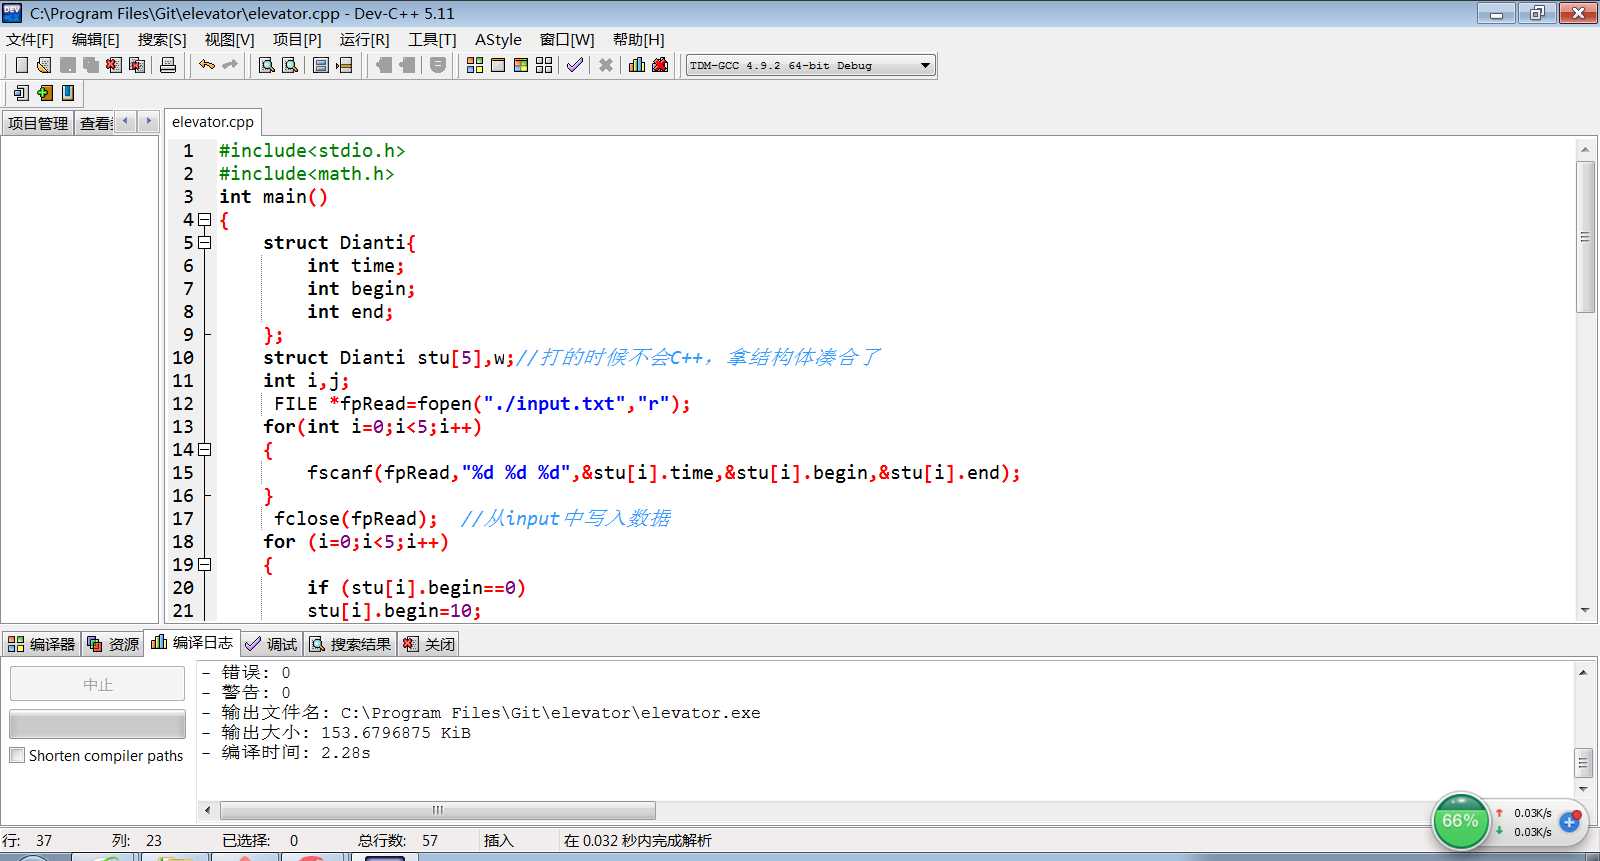This screenshot has width=1600, height=861.
Task: Collapse the code fold at line 4
Action: click(x=205, y=220)
